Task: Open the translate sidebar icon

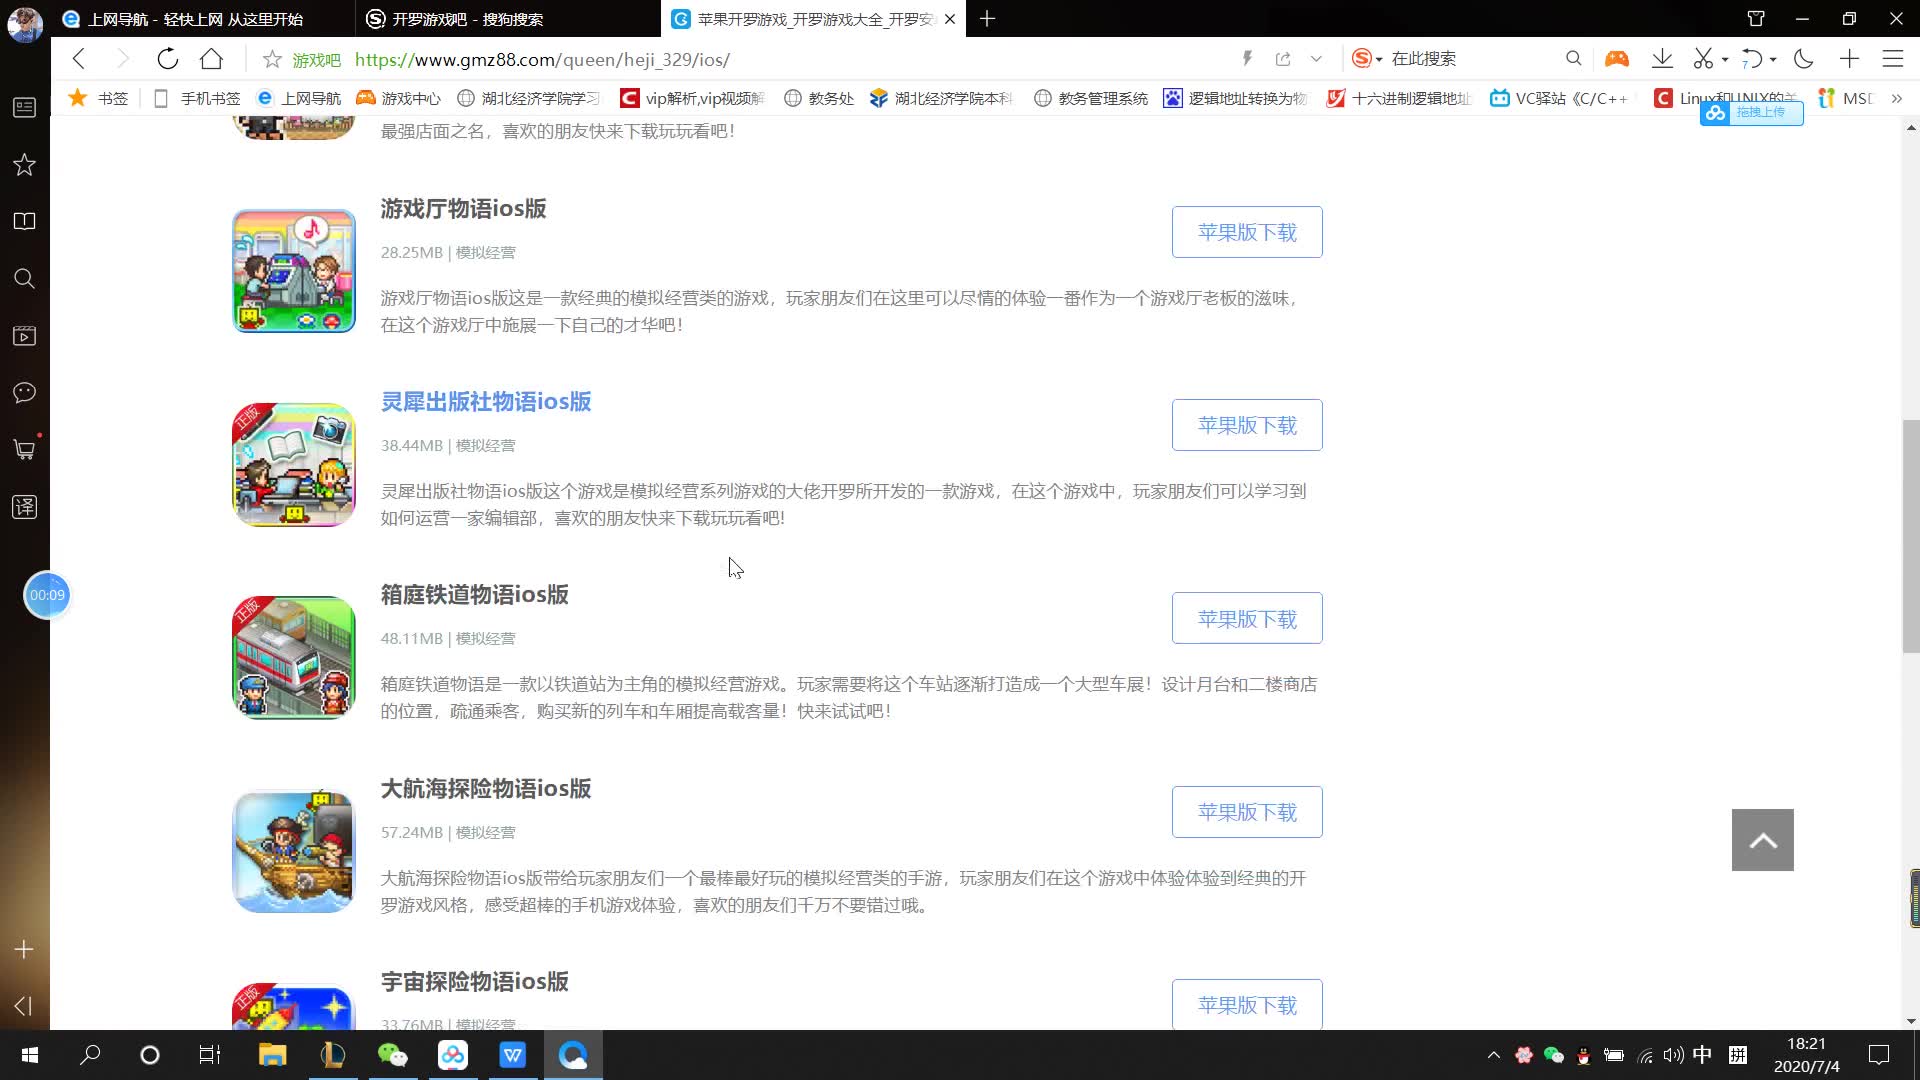Action: [x=24, y=507]
